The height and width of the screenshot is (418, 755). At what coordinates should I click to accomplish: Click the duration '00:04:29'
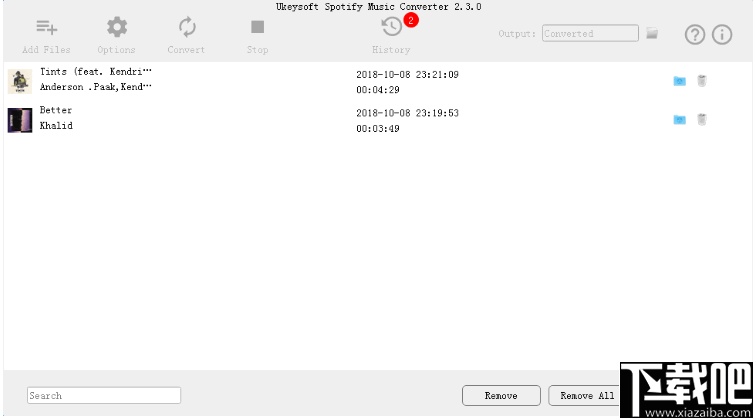pyautogui.click(x=378, y=90)
